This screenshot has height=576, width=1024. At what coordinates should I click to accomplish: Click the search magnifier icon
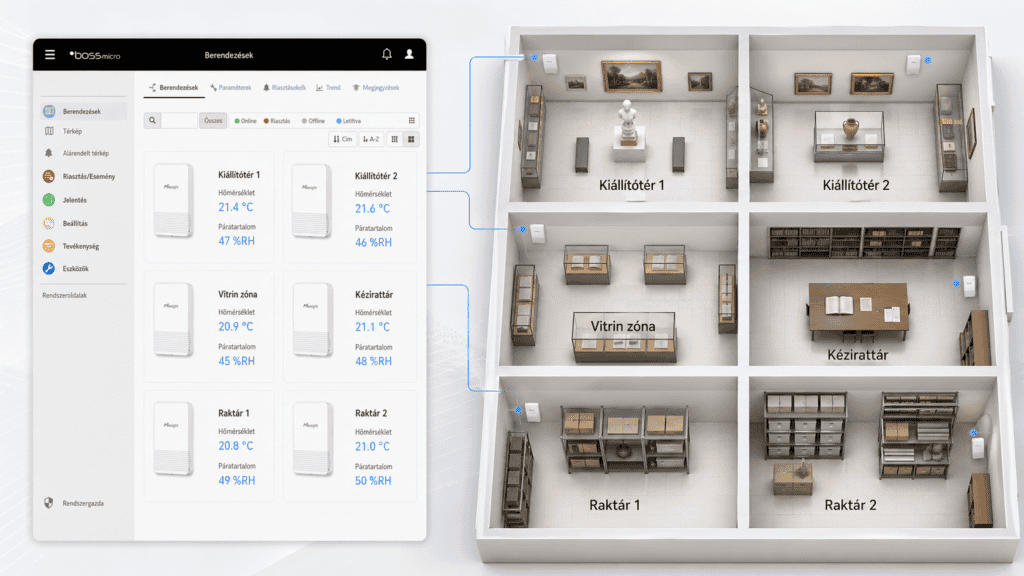(x=152, y=121)
